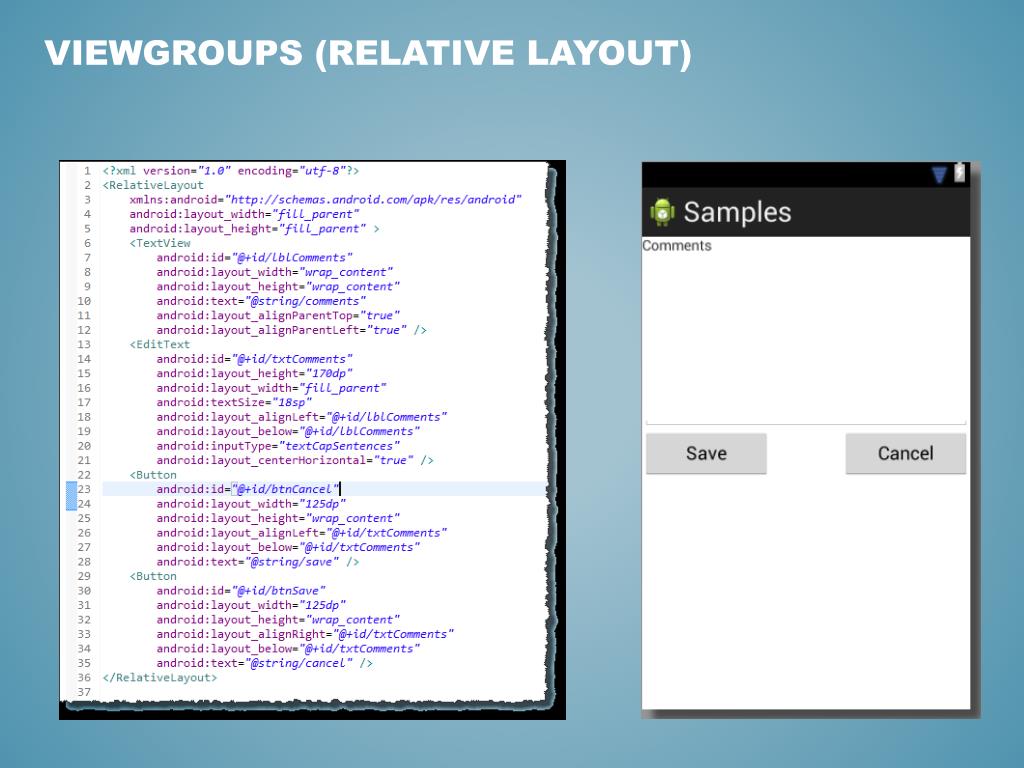Click inside the Comments text edit area
Screen dimensions: 1024x768
click(x=806, y=340)
